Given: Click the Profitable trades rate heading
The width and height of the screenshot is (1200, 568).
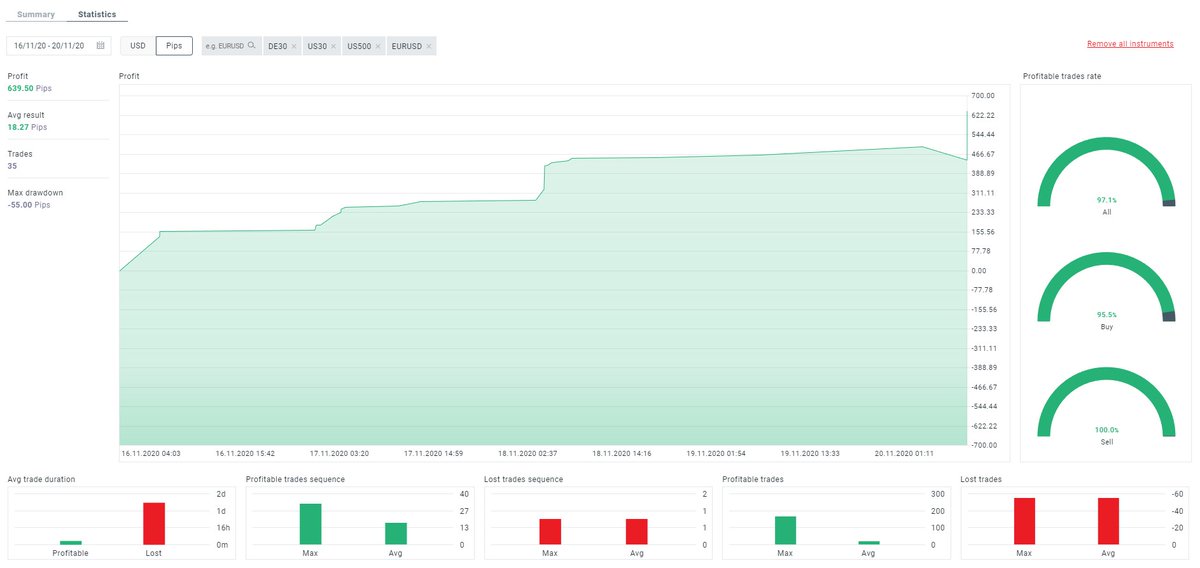Looking at the screenshot, I should [1062, 76].
